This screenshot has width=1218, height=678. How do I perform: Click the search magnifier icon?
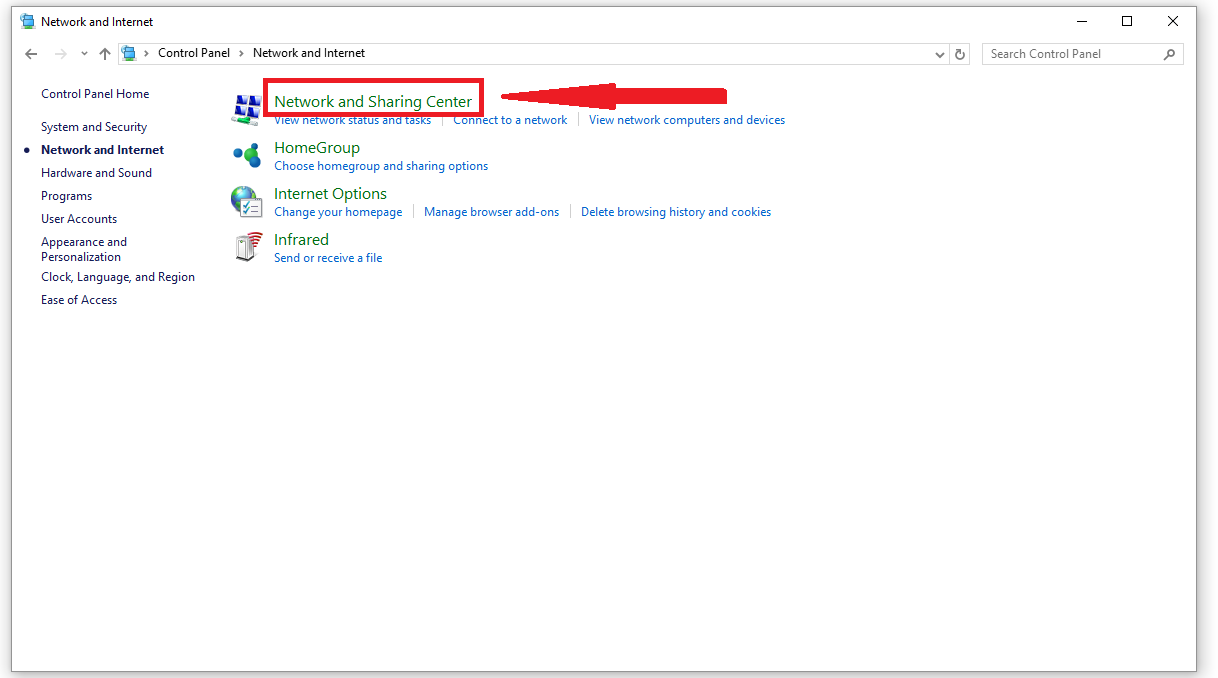(x=1169, y=54)
